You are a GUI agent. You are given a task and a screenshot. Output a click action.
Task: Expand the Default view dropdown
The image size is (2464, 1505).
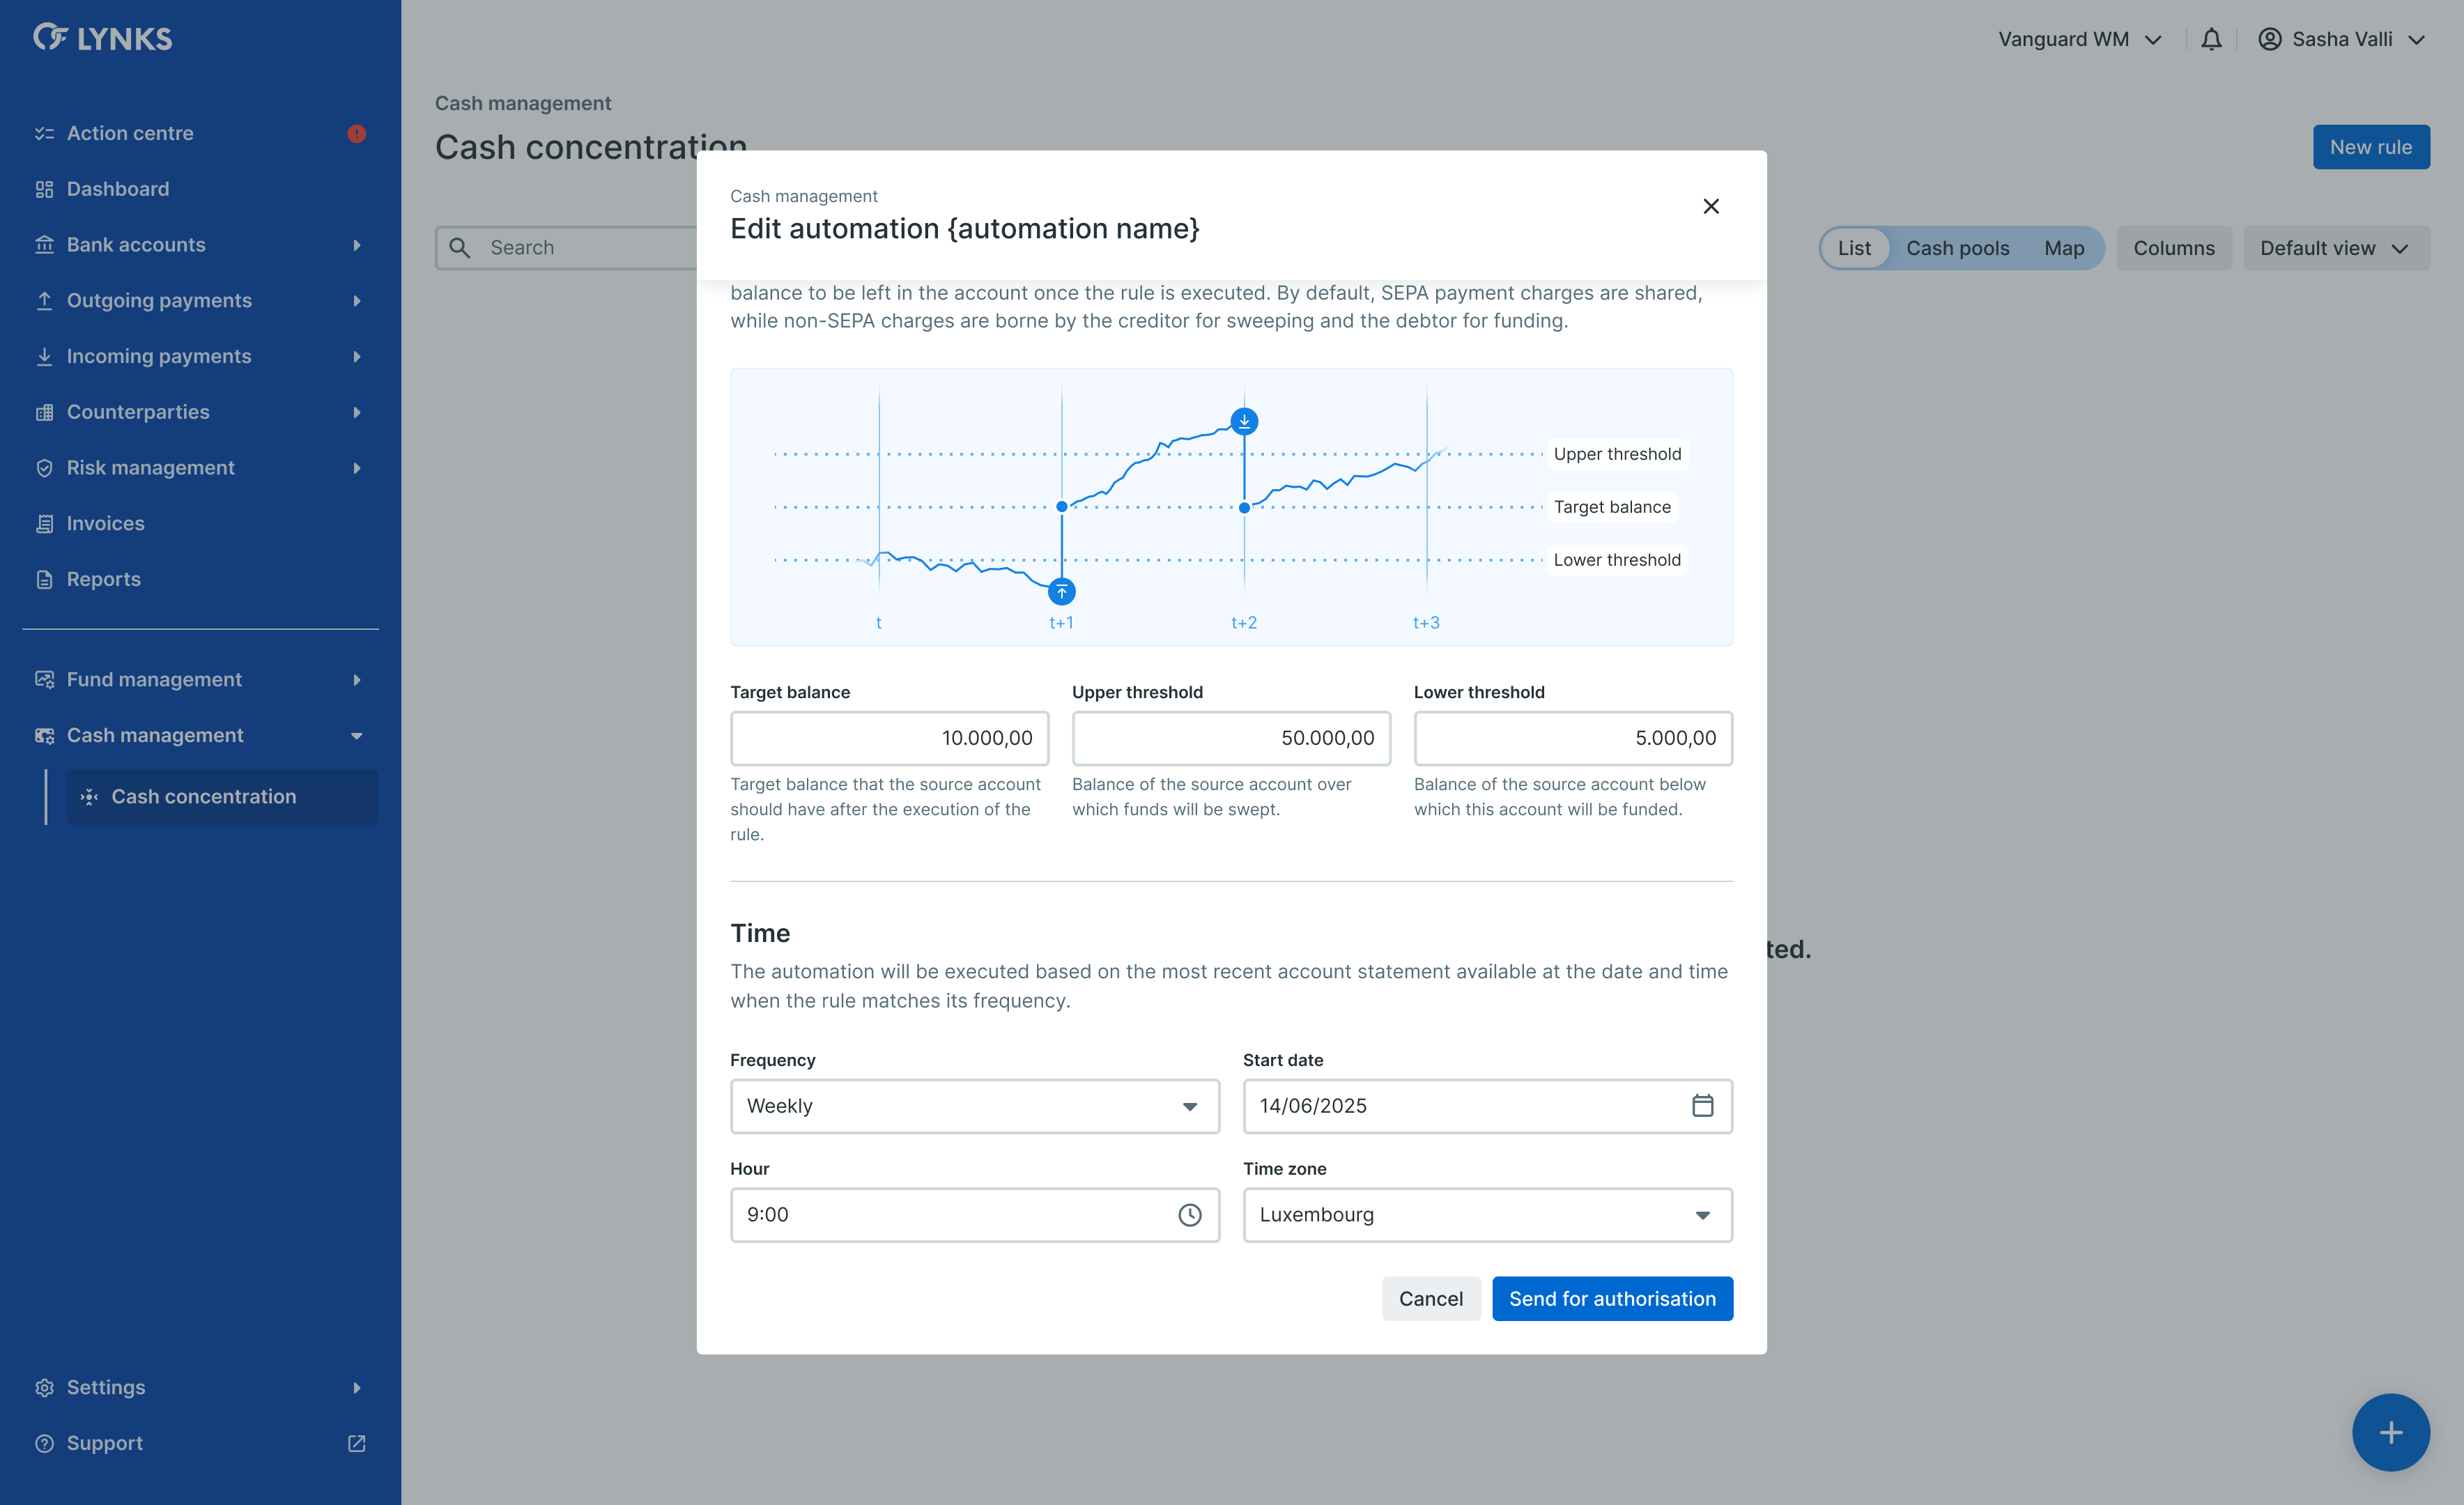(2335, 248)
